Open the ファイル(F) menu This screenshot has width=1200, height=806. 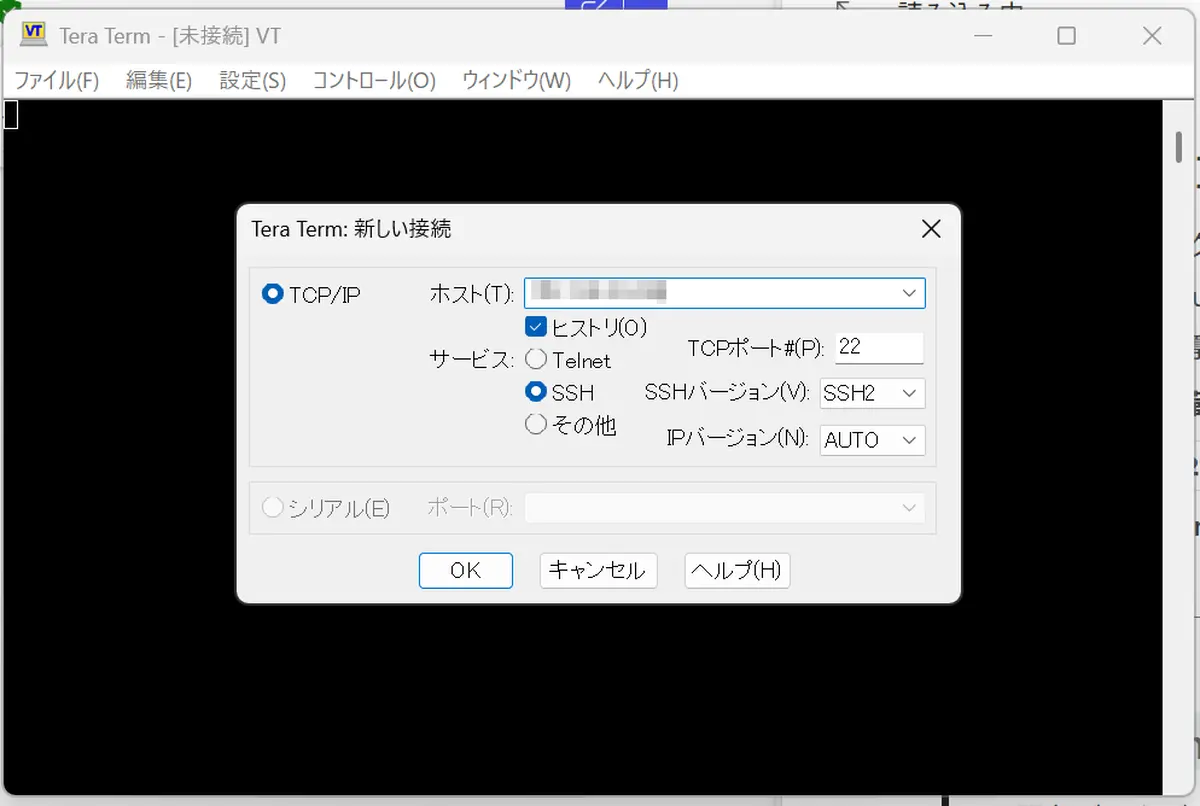57,81
